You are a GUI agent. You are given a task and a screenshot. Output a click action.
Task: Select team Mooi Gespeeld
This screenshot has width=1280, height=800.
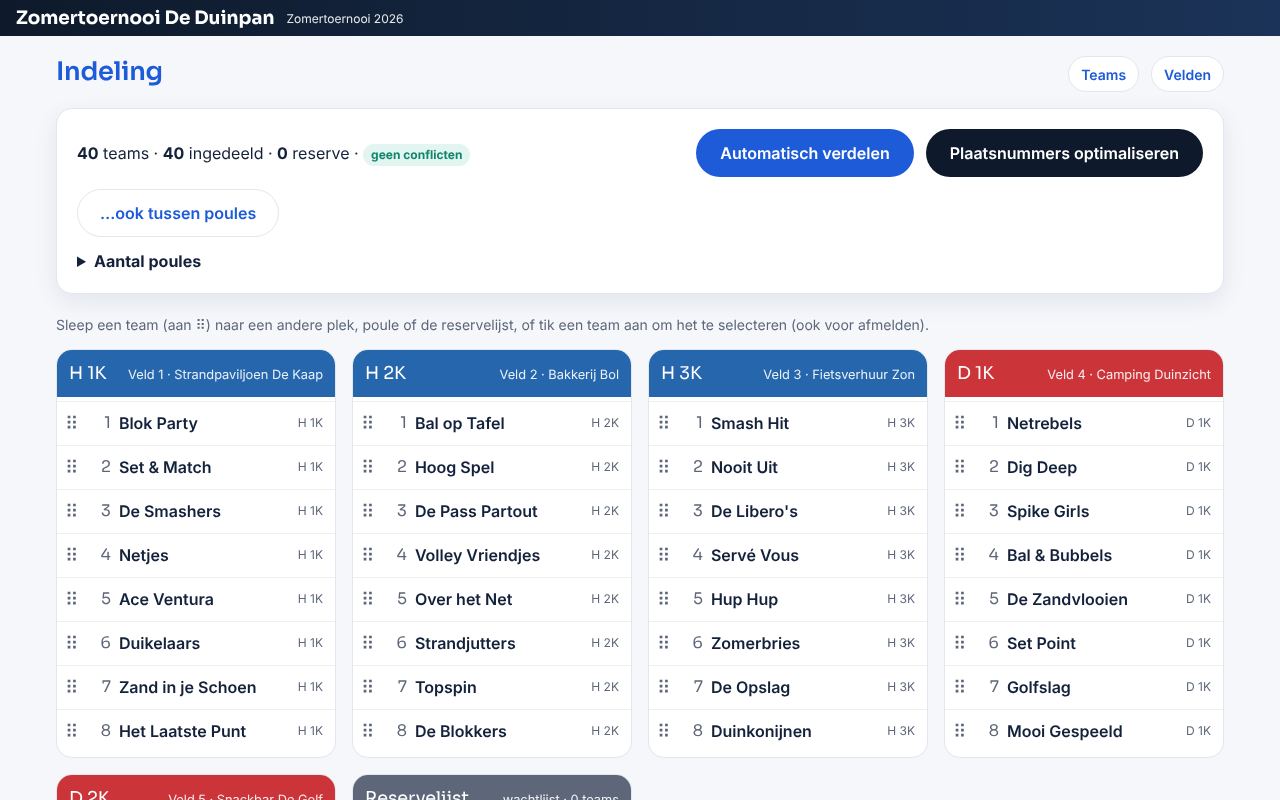tap(1084, 731)
